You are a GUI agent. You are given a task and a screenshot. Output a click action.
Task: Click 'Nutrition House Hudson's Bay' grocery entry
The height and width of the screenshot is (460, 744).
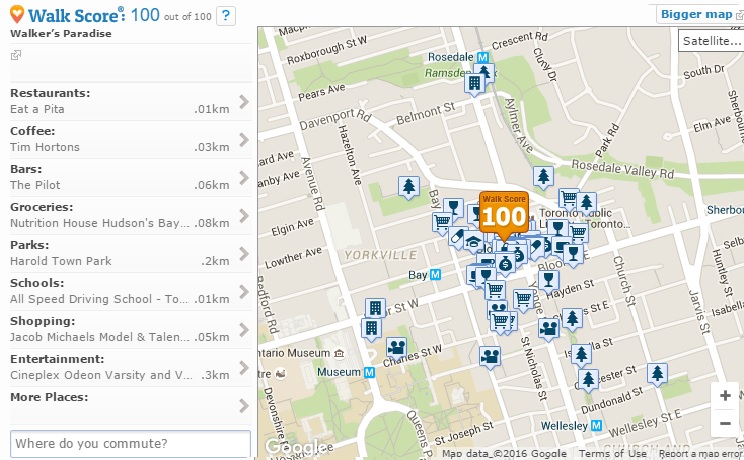click(x=100, y=223)
